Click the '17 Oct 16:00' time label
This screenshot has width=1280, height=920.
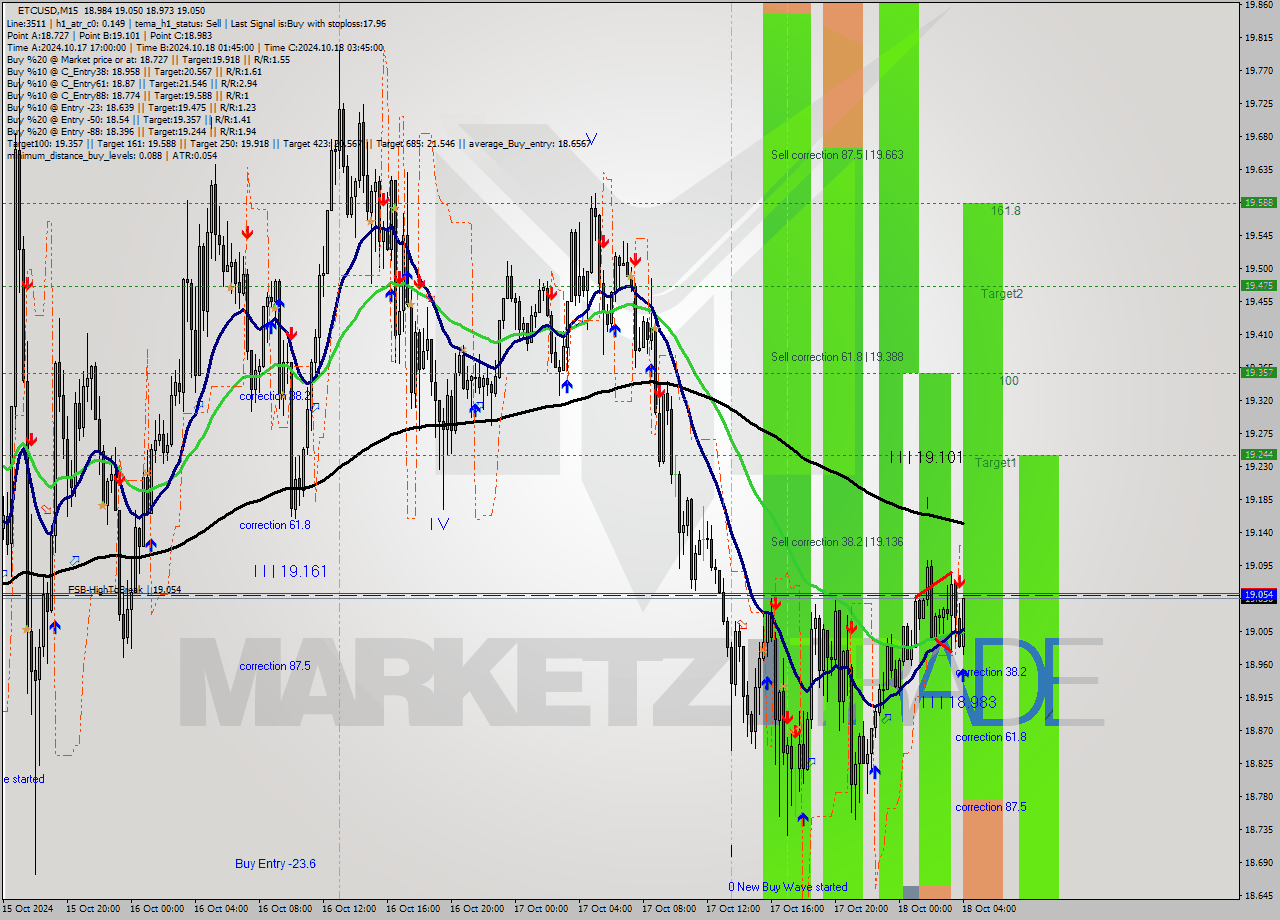pyautogui.click(x=796, y=909)
